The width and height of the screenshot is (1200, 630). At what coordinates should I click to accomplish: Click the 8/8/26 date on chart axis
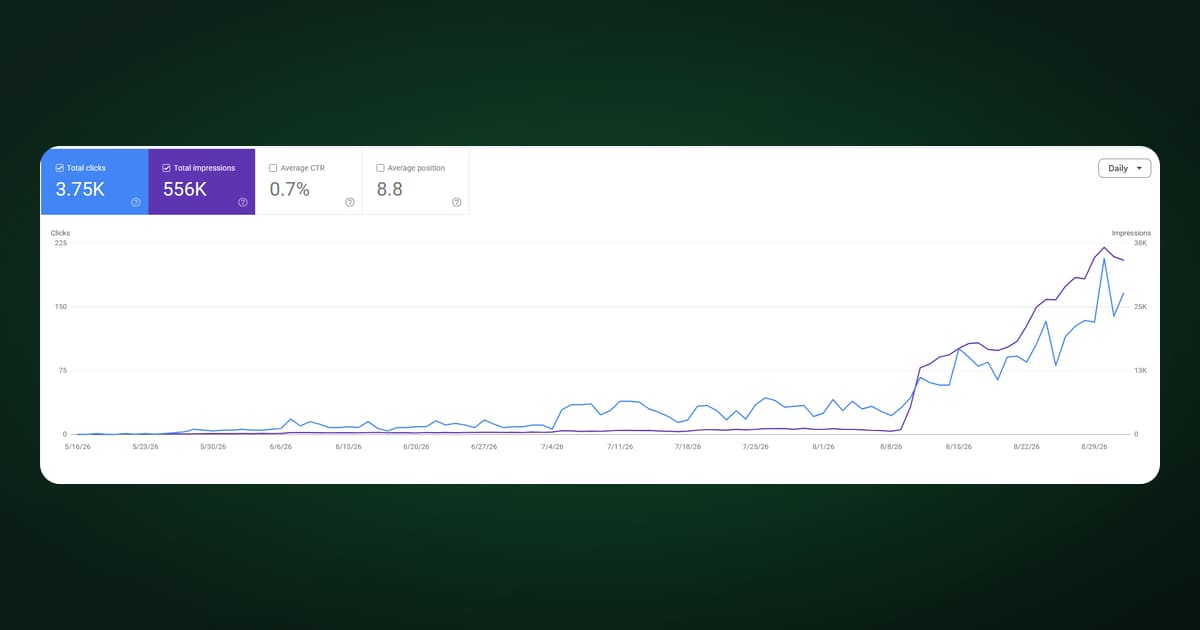[891, 447]
